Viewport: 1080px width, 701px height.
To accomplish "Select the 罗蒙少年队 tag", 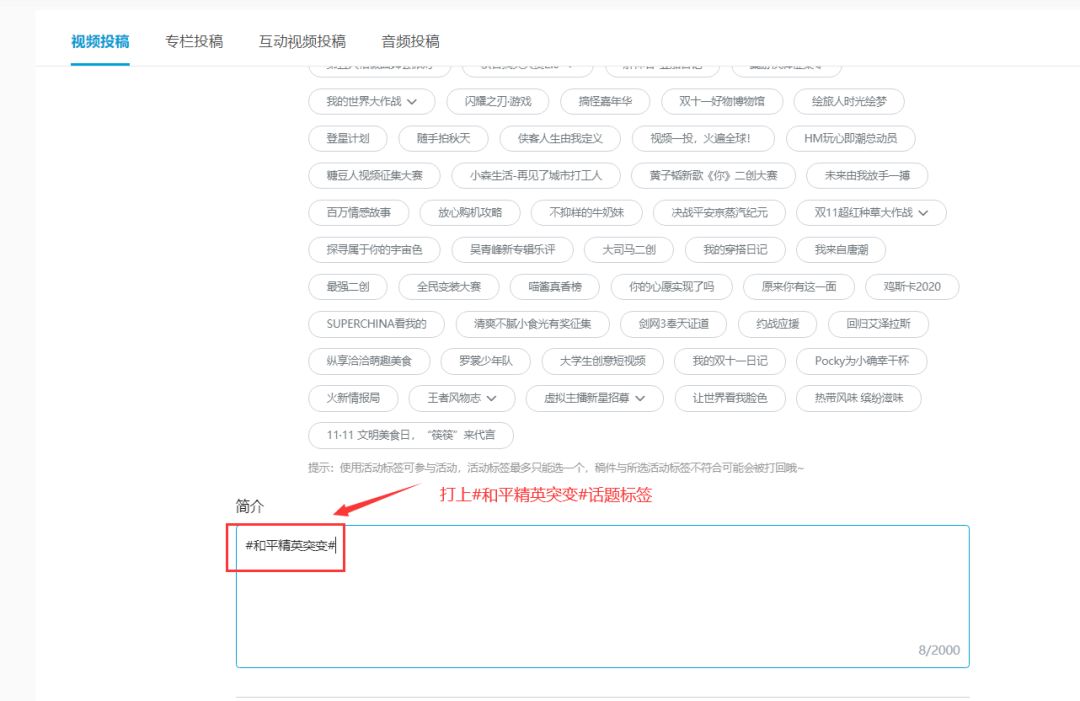I will coord(486,362).
